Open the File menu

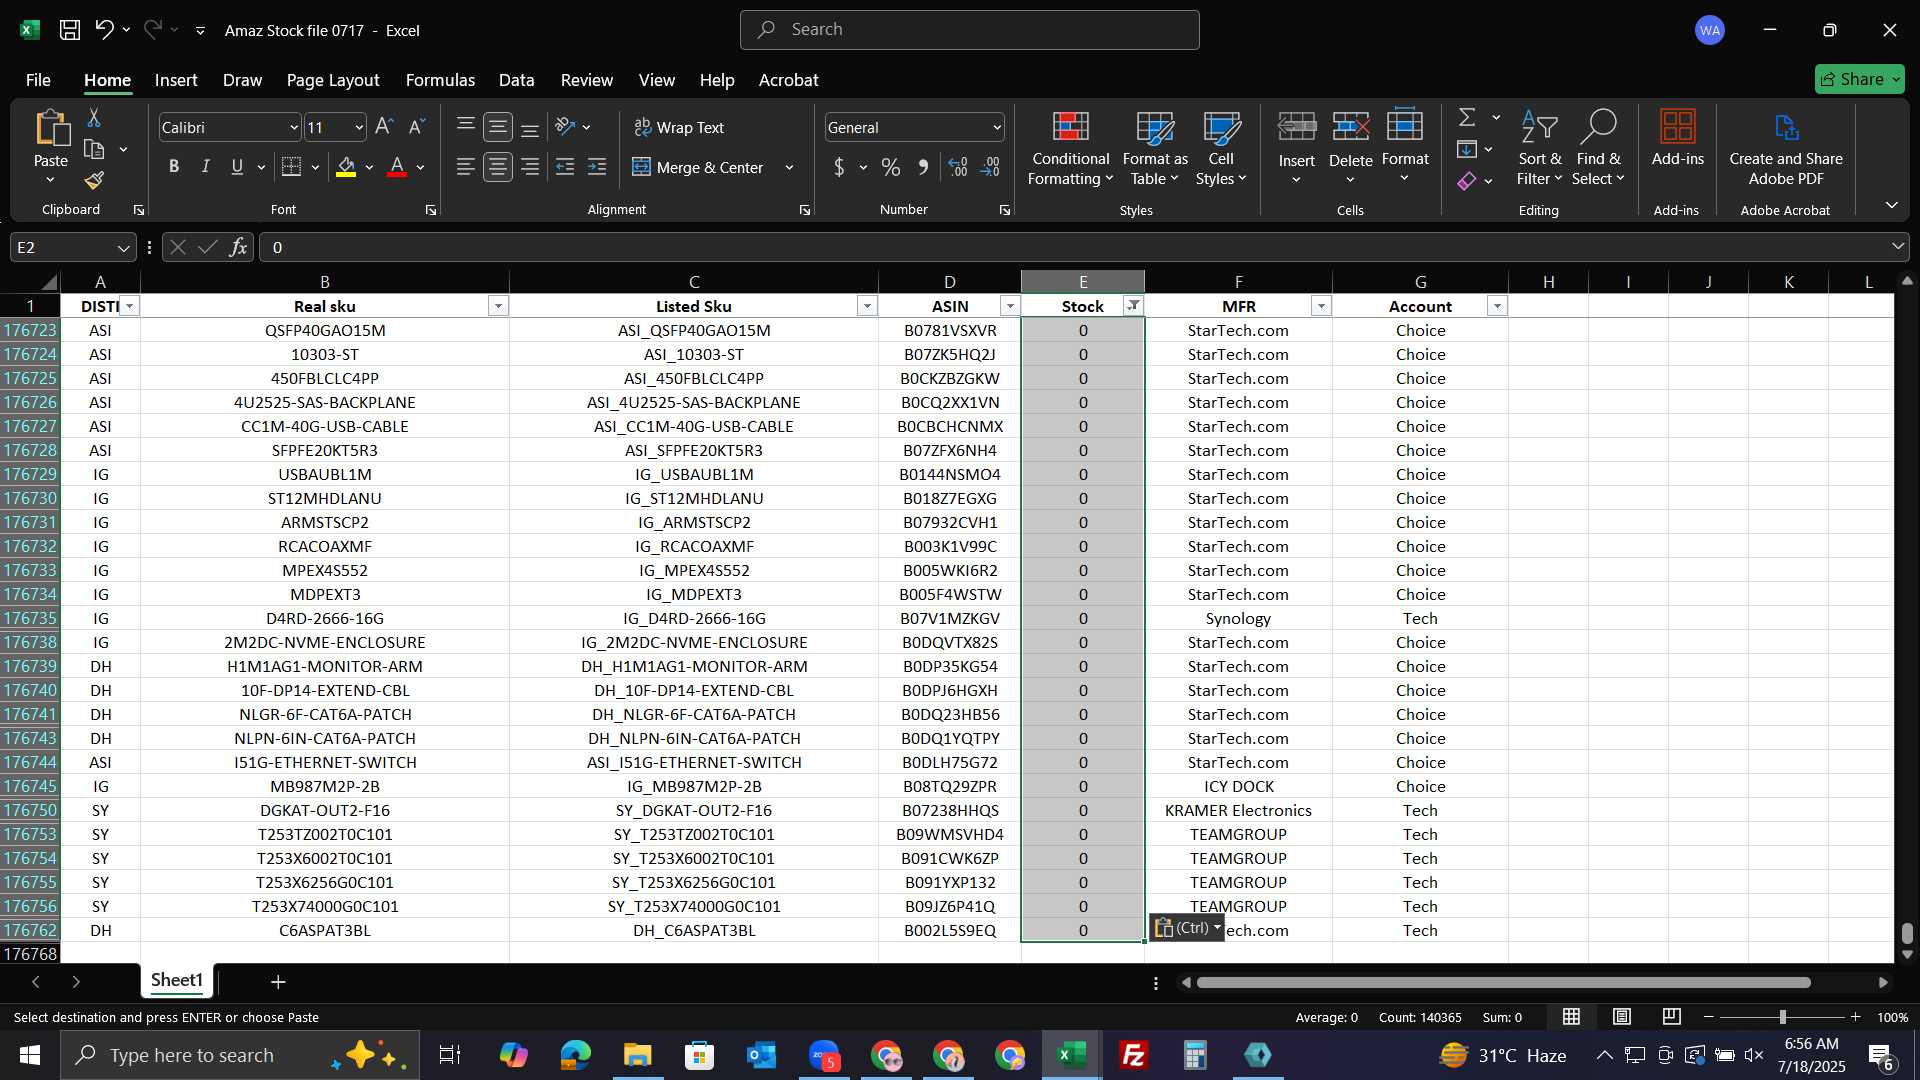(x=38, y=80)
